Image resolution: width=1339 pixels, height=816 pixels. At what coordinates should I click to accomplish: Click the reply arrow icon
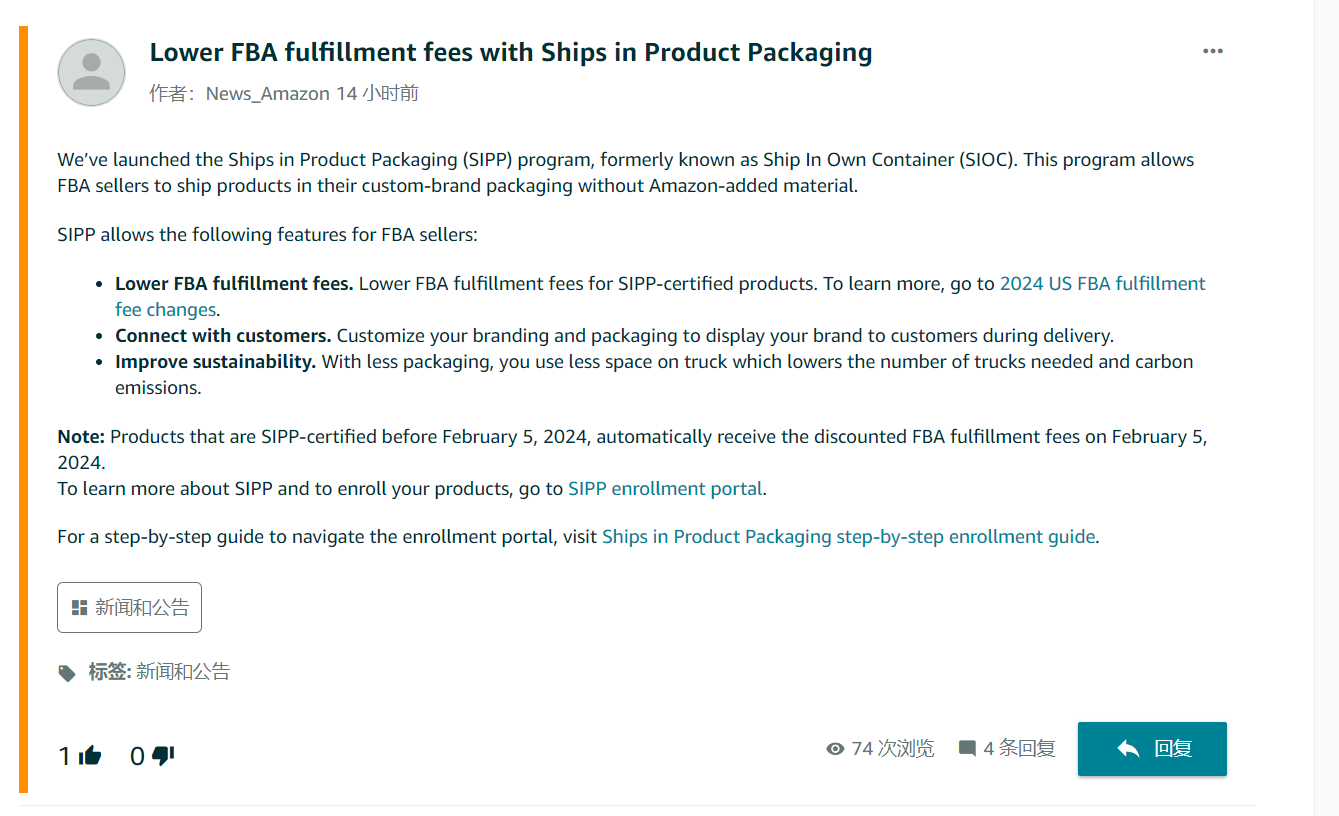pyautogui.click(x=1128, y=749)
